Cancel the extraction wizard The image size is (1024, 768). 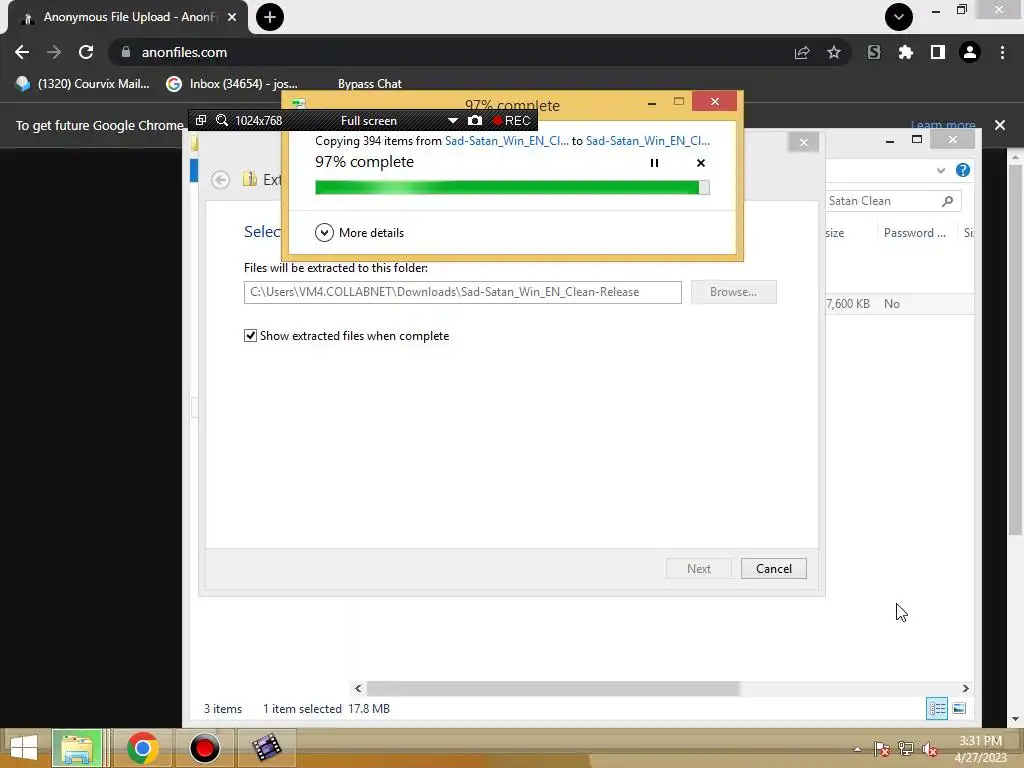pos(774,569)
